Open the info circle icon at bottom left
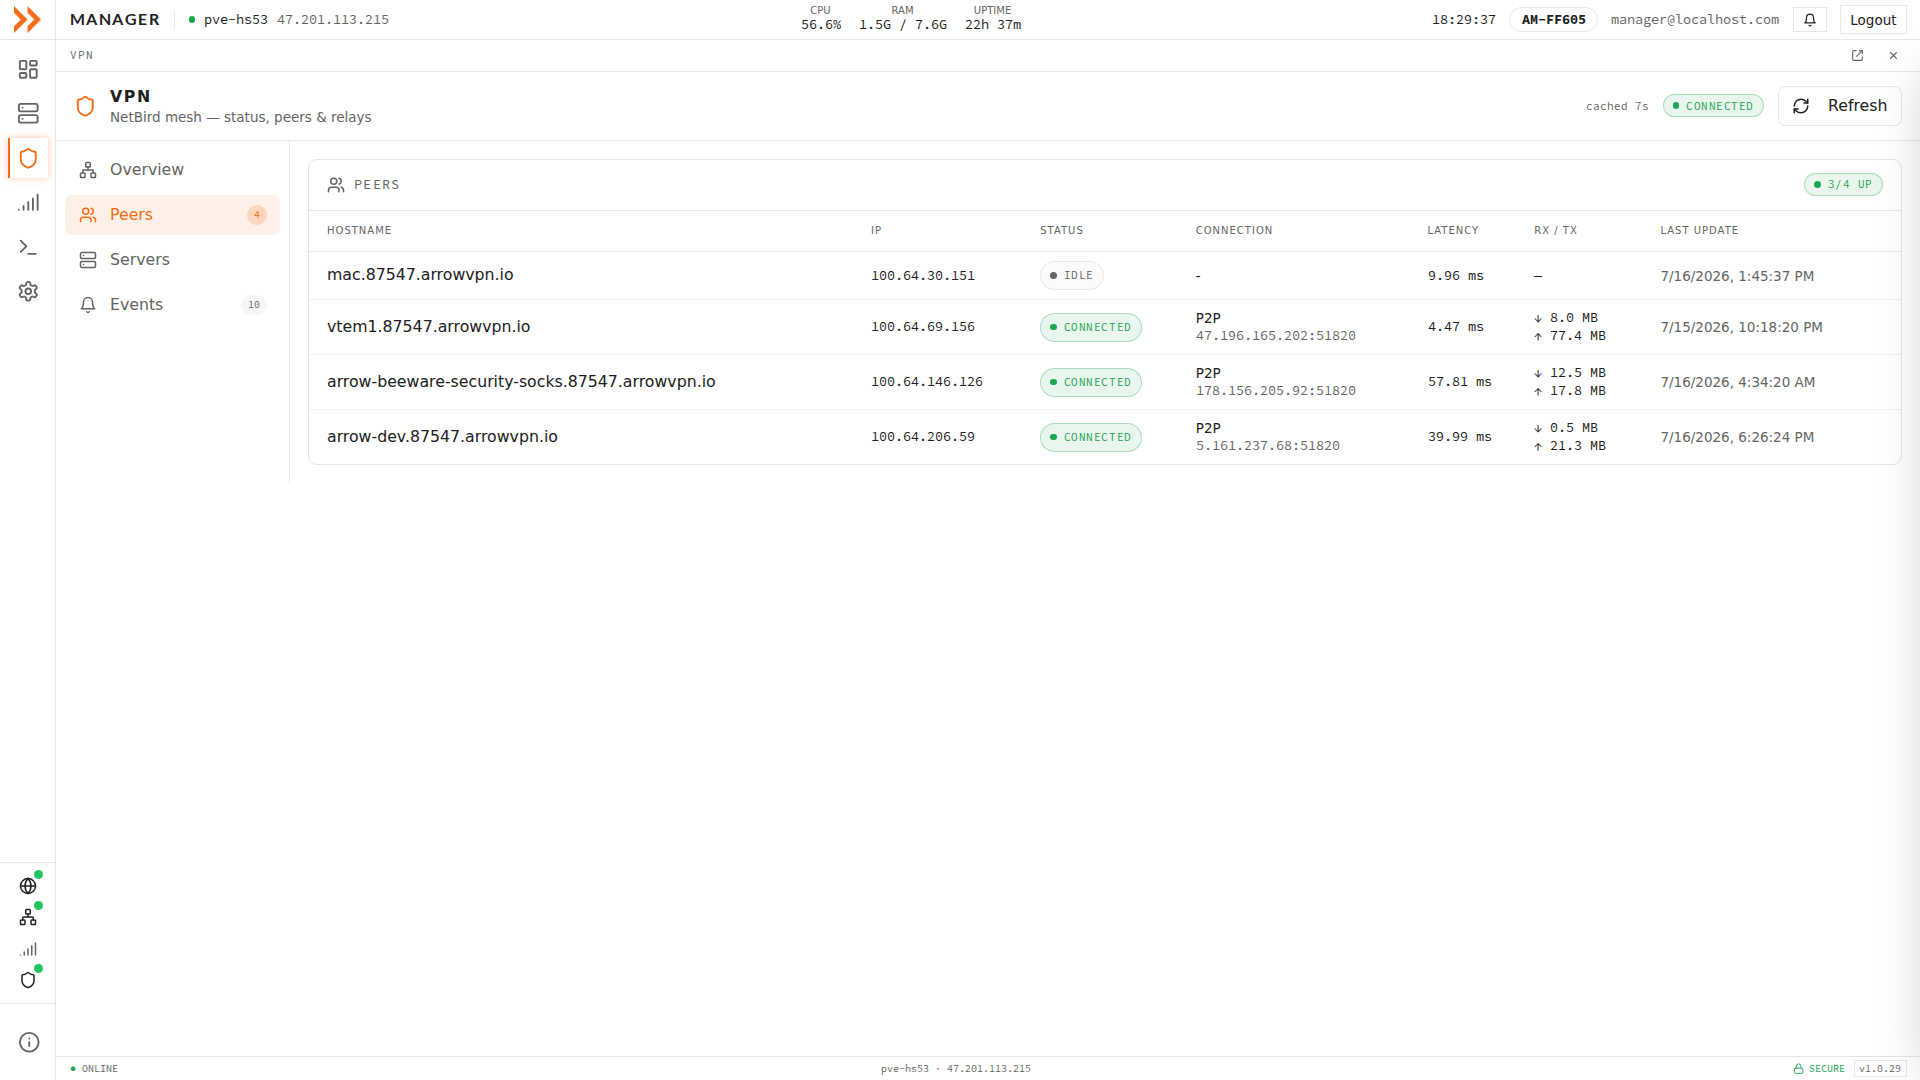The height and width of the screenshot is (1080, 1920). coord(29,1042)
